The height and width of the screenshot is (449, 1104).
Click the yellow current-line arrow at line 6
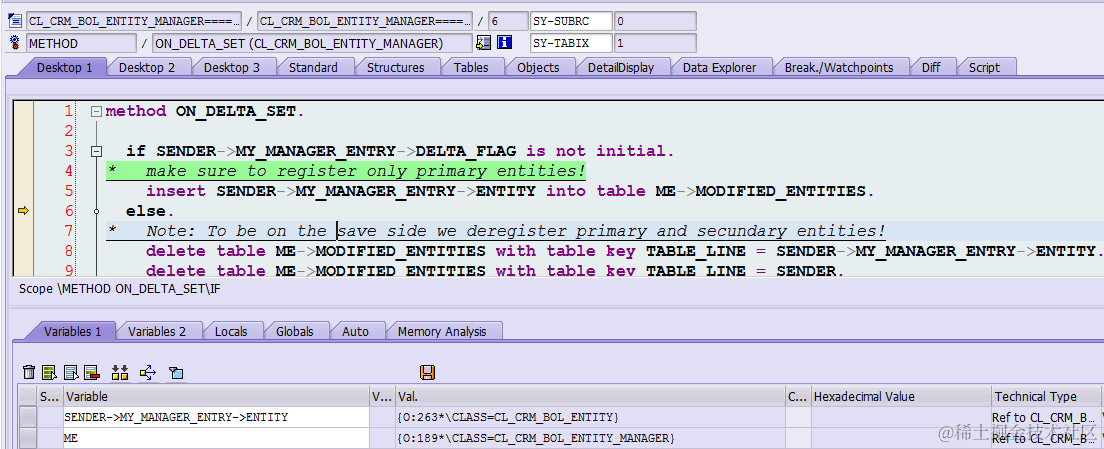[23, 210]
